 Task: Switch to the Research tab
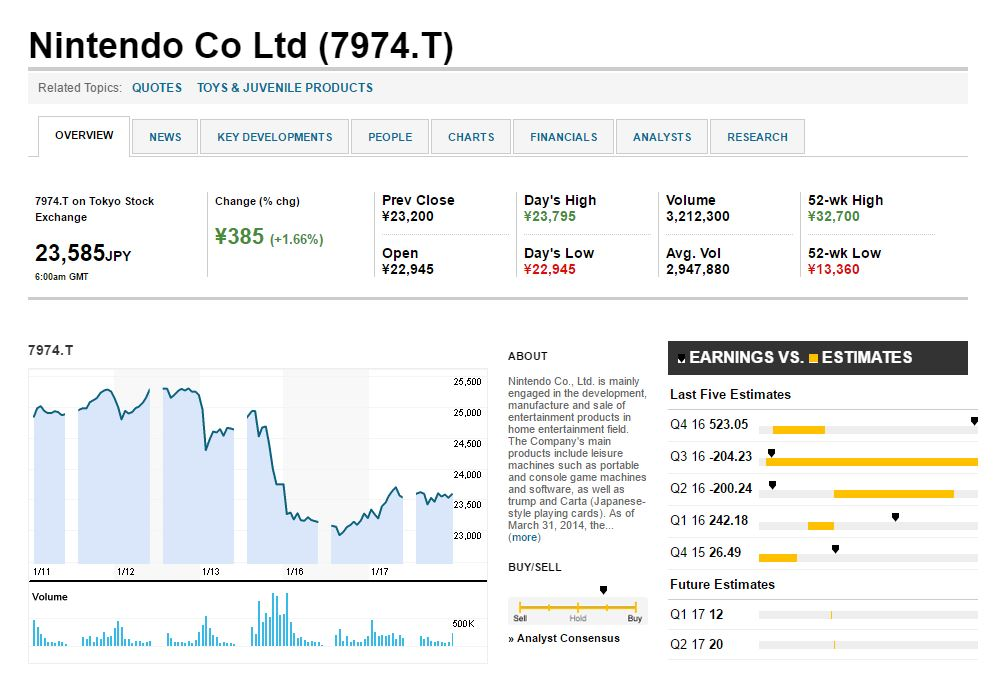tap(757, 137)
